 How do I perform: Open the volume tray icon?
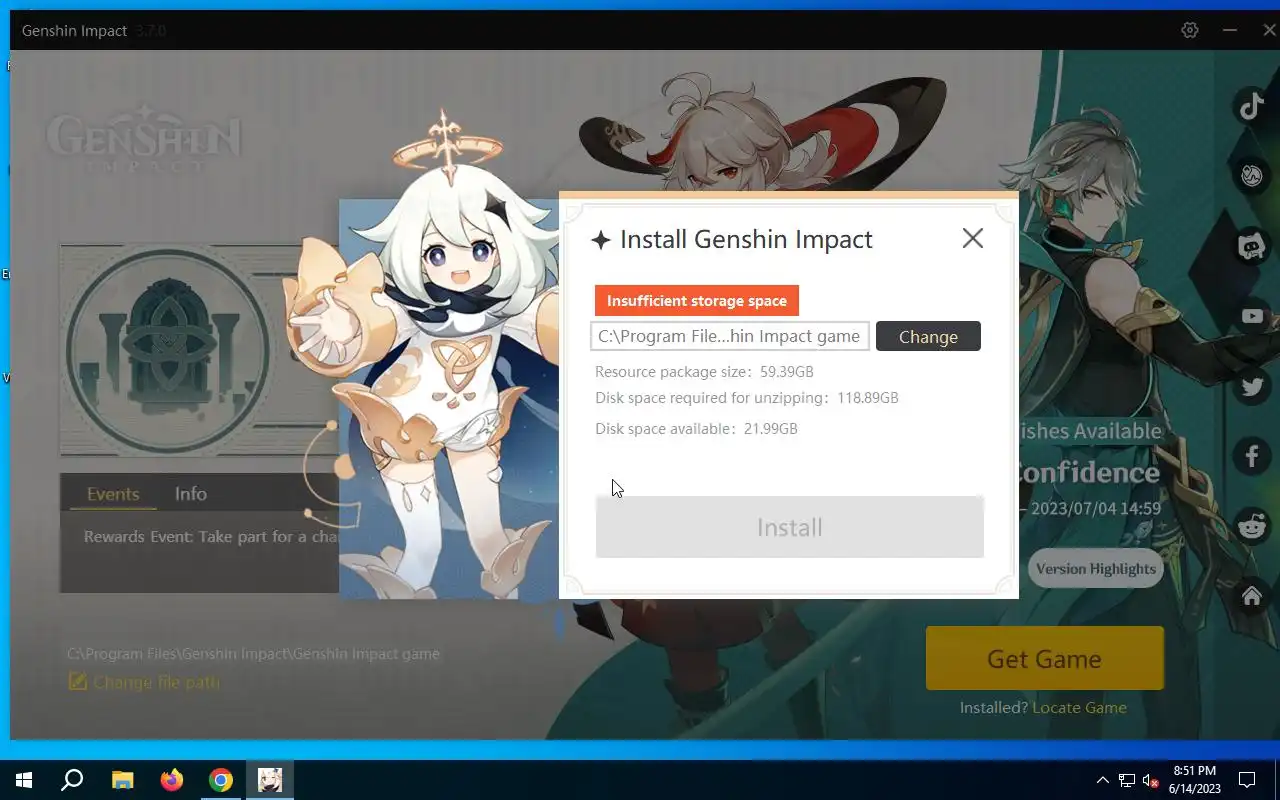pos(1151,780)
